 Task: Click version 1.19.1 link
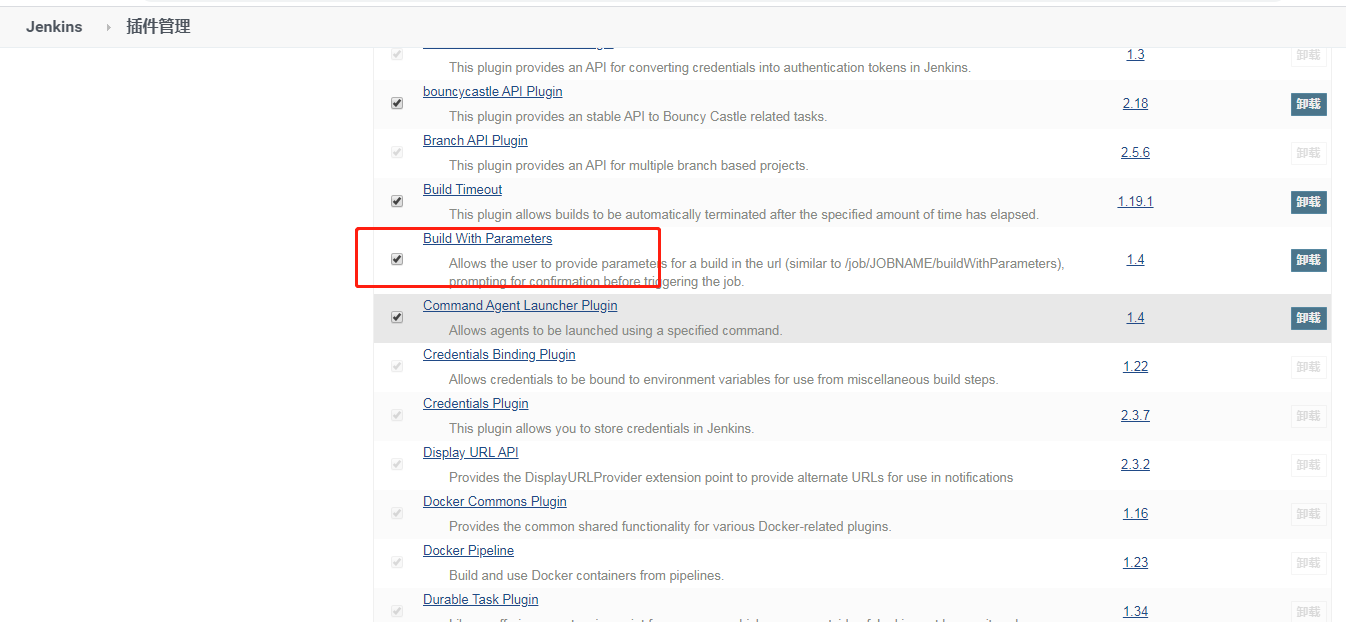[x=1135, y=201]
